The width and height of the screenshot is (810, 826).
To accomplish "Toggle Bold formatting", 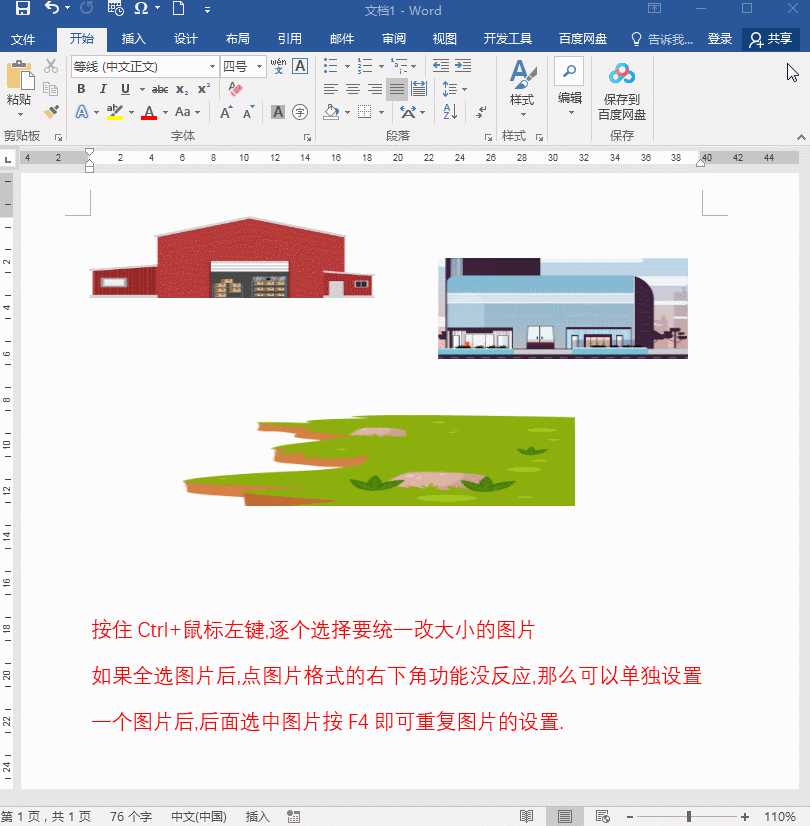I will [81, 88].
